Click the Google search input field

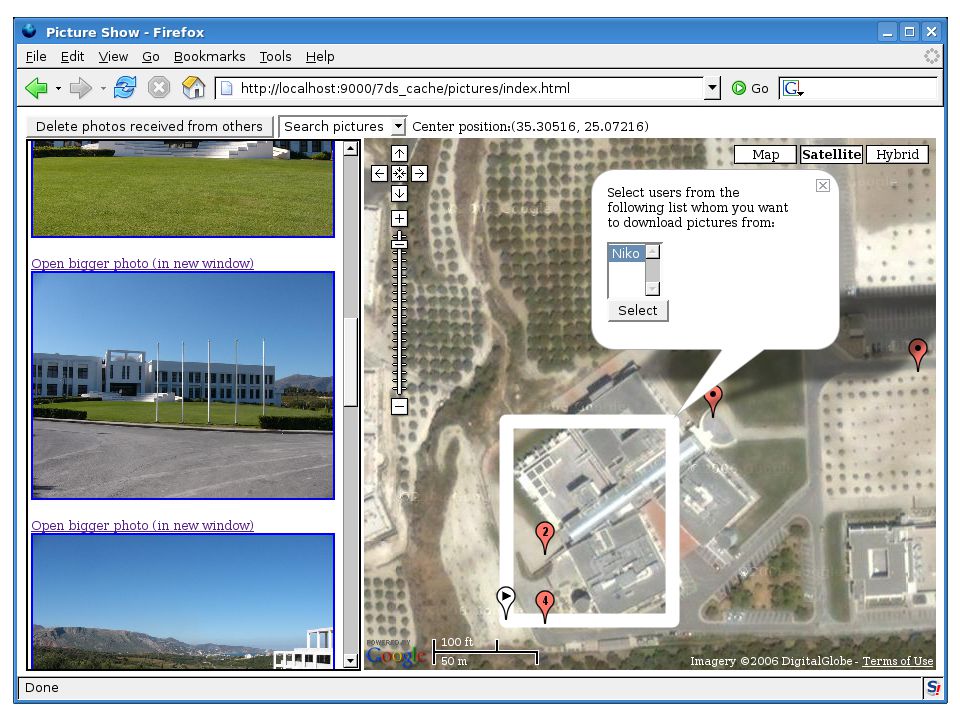pyautogui.click(x=869, y=88)
